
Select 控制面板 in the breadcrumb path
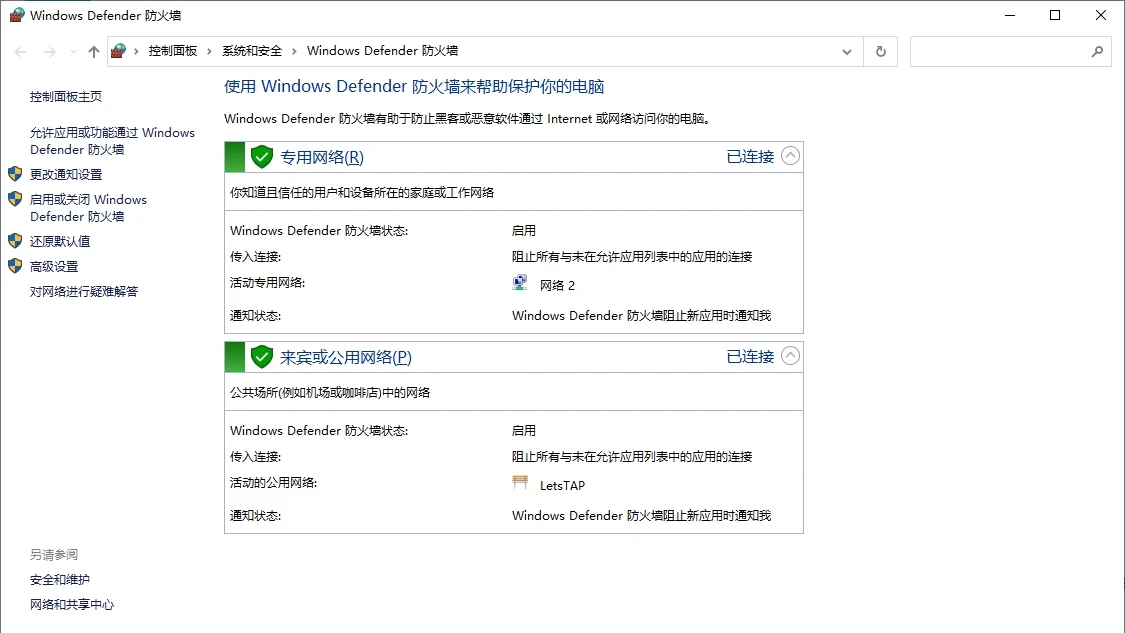[x=172, y=51]
